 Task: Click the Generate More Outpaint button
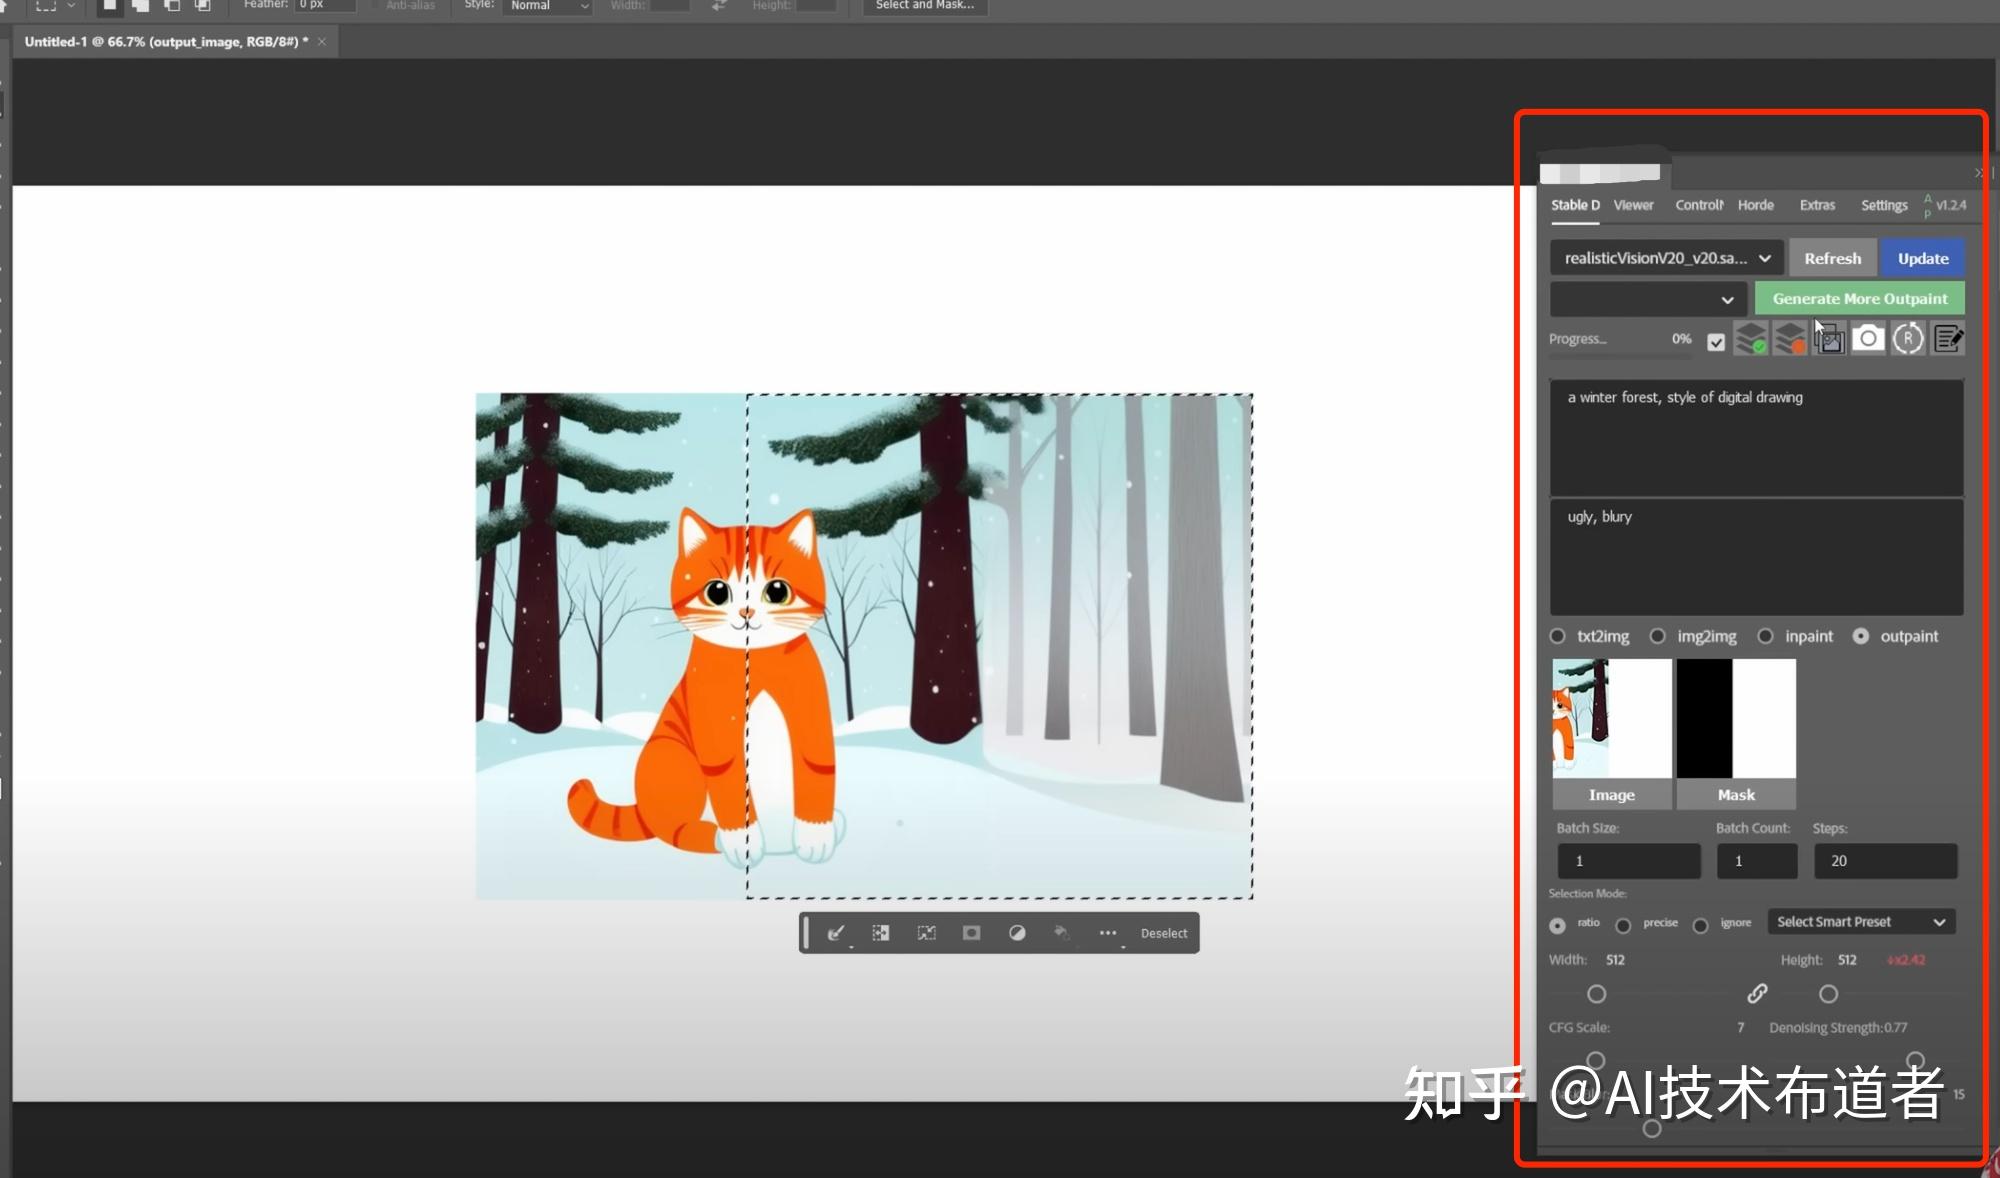pos(1859,299)
